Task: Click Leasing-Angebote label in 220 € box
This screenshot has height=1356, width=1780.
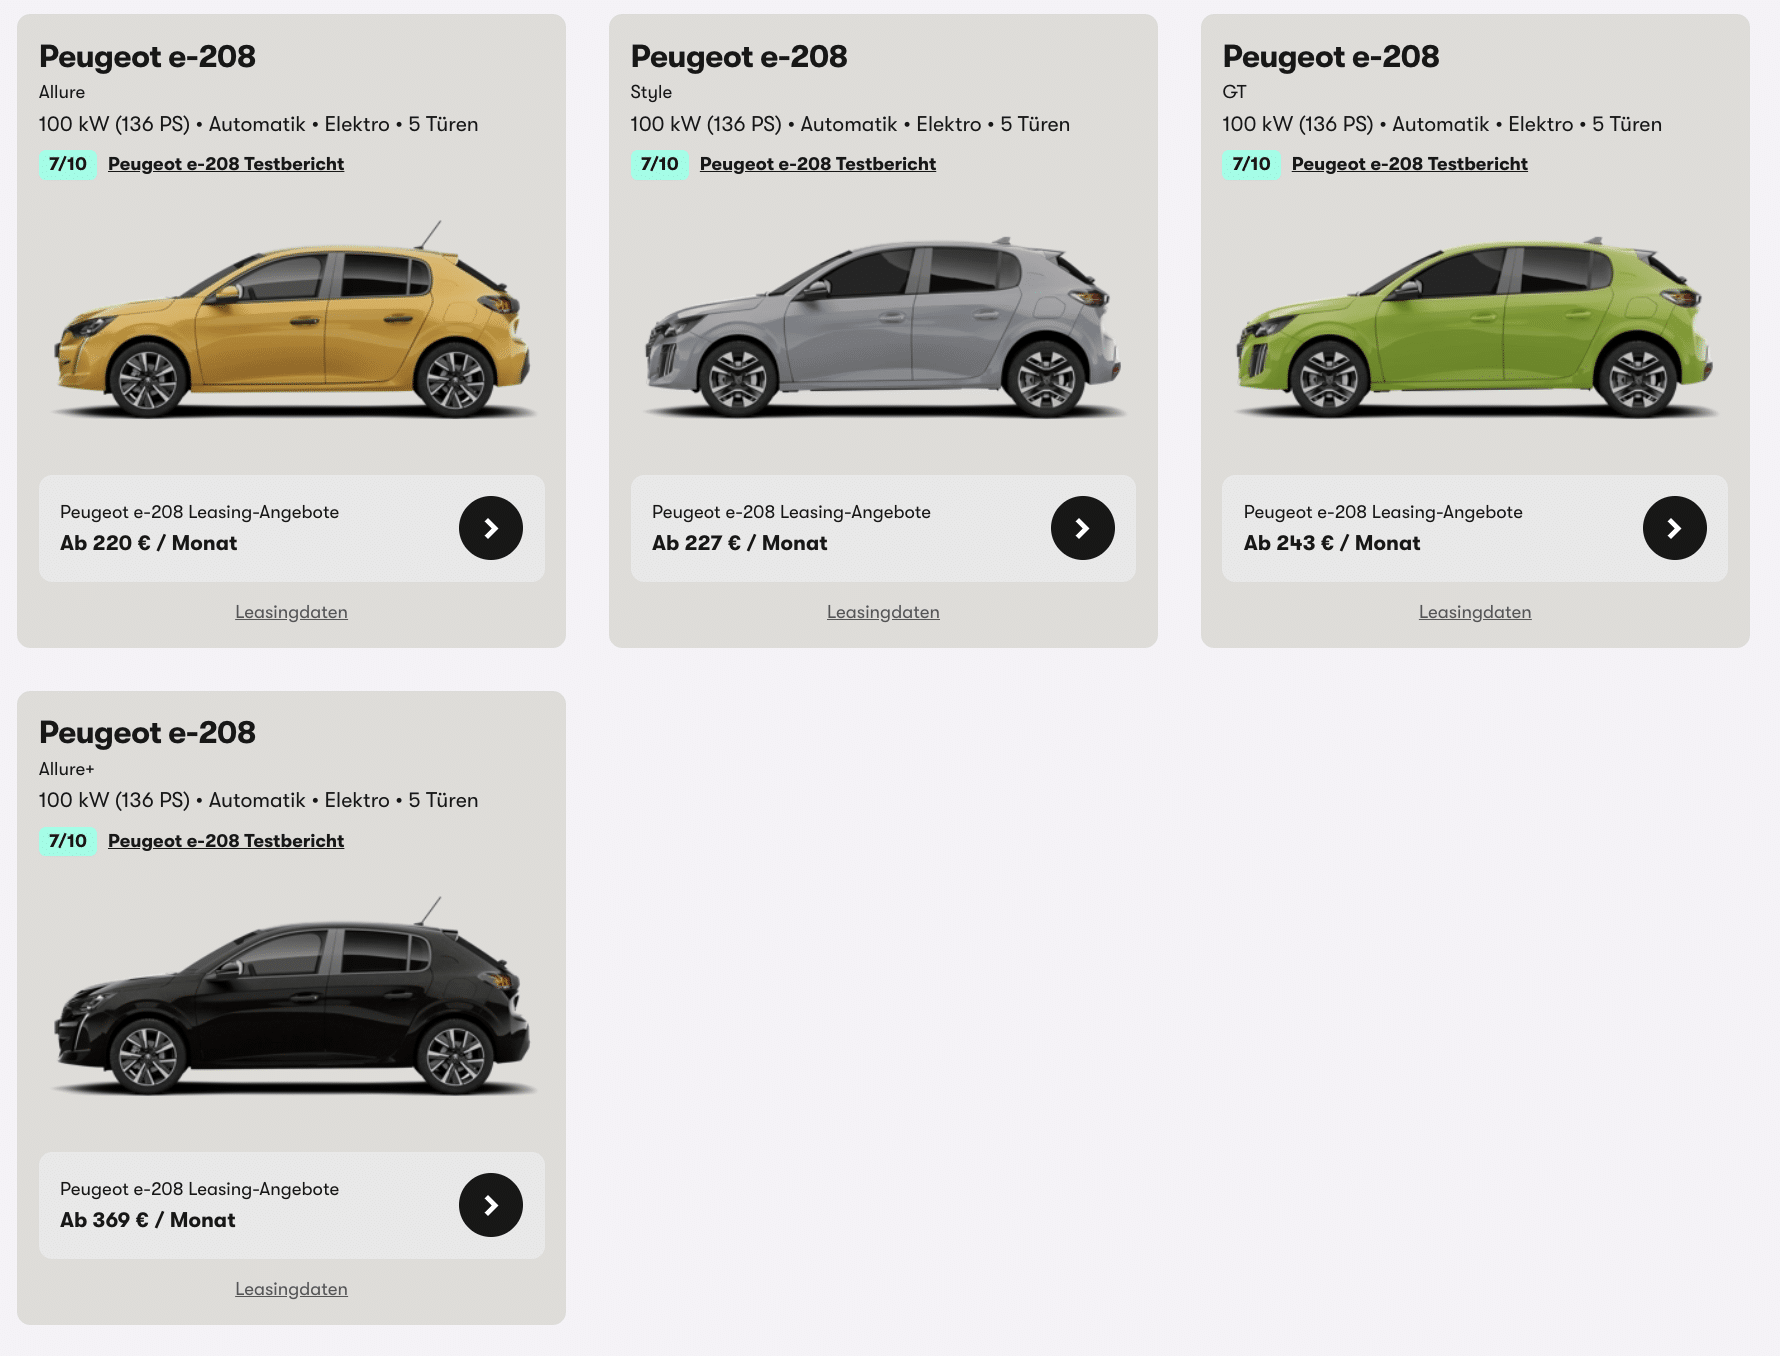Action: click(x=199, y=512)
